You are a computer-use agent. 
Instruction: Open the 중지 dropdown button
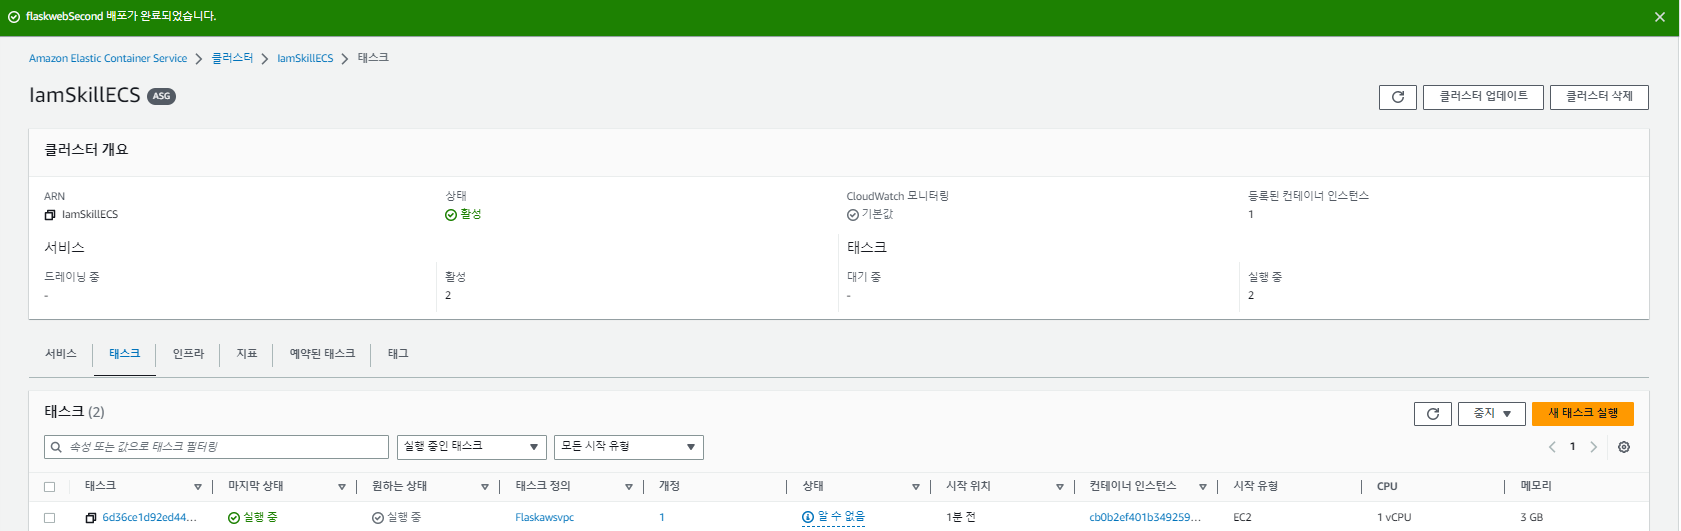[1492, 414]
